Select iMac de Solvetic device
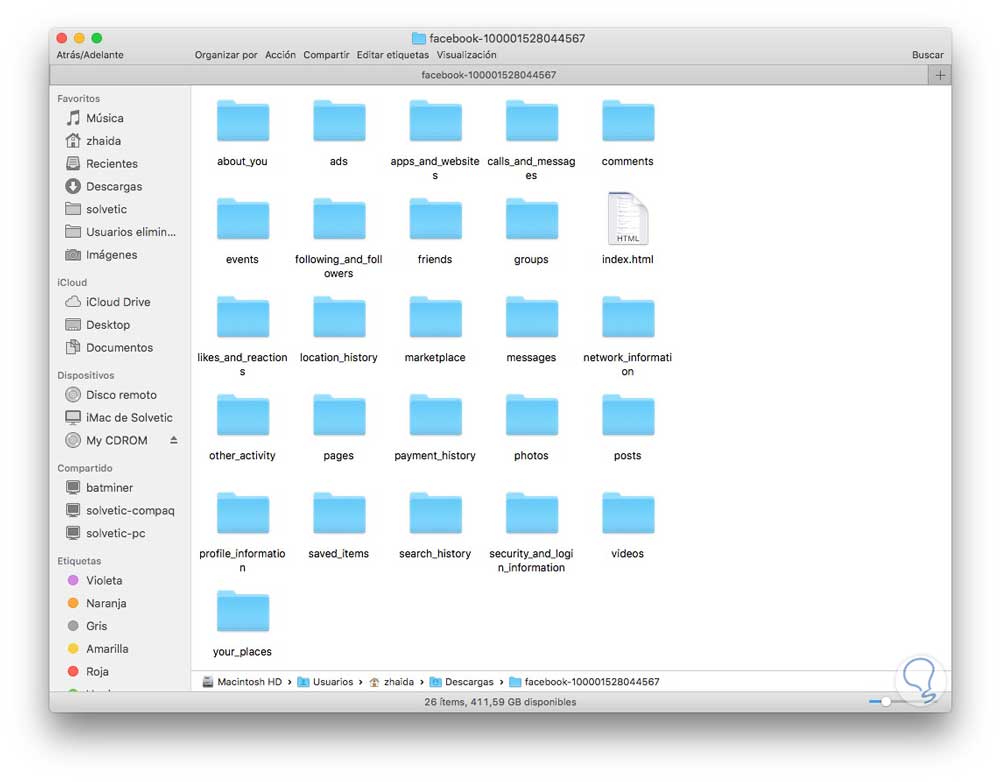 121,418
